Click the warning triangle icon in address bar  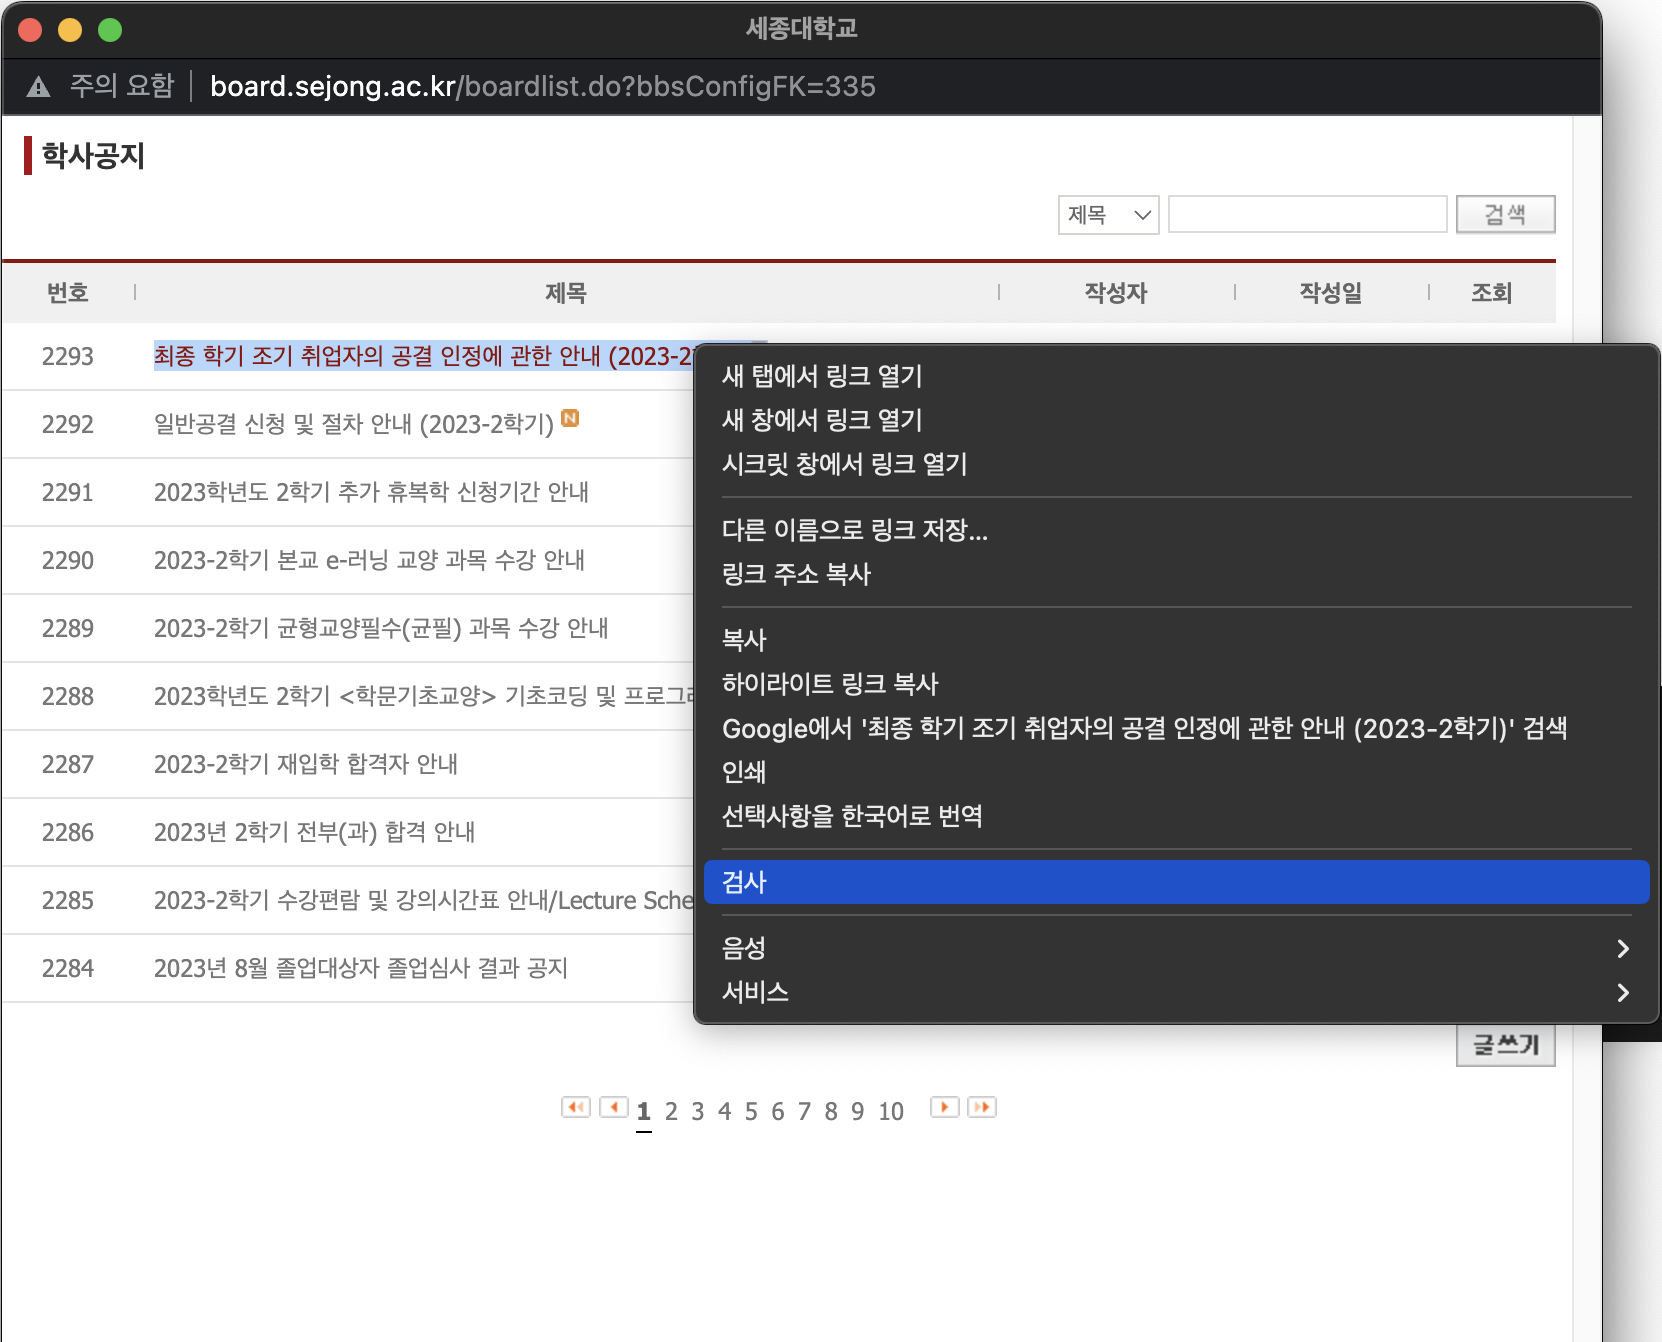coord(38,87)
